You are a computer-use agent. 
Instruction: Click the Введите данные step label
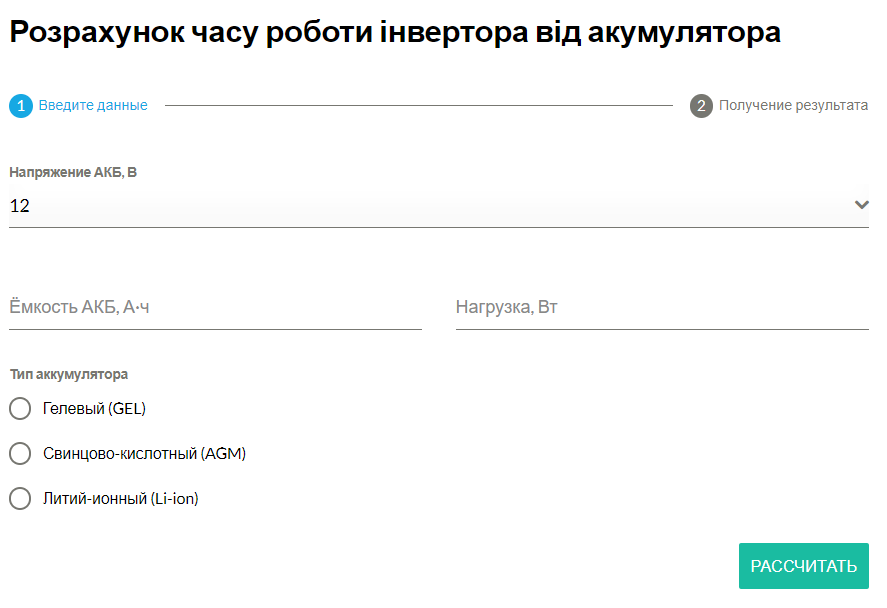point(92,104)
